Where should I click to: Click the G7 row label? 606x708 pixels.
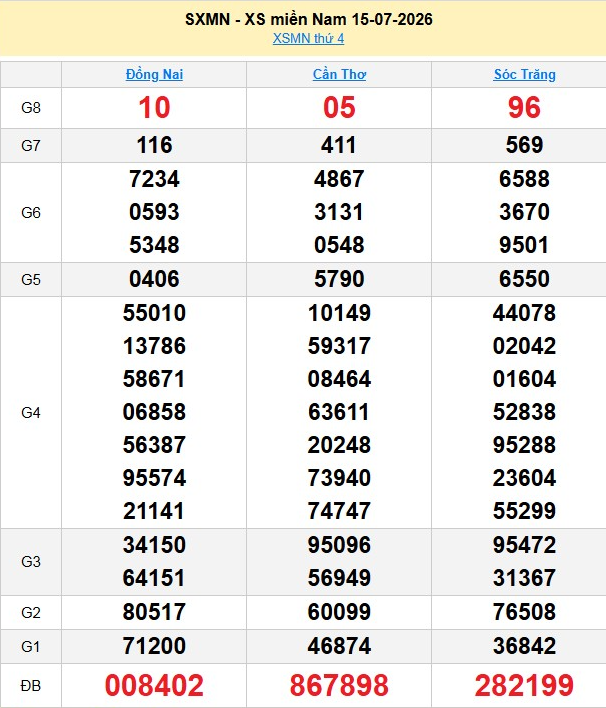pos(31,146)
